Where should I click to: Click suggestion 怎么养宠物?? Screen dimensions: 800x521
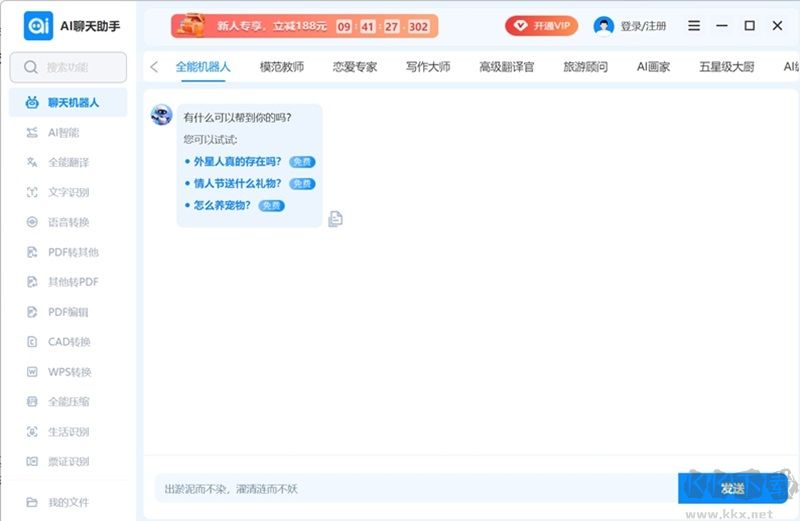[x=222, y=206]
